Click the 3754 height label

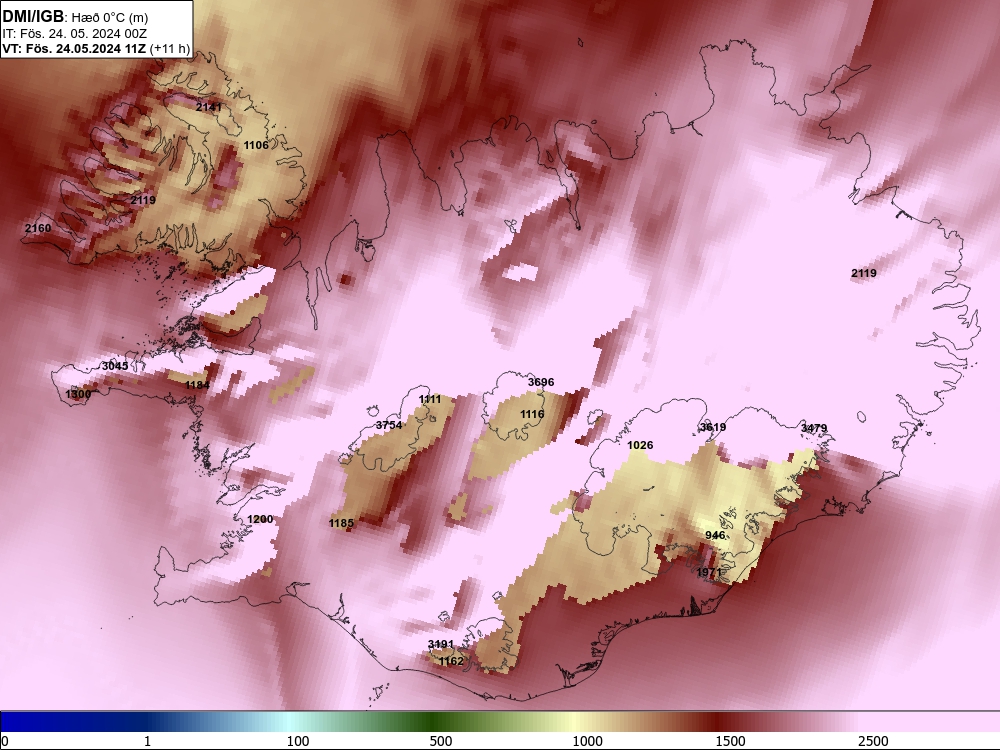389,425
